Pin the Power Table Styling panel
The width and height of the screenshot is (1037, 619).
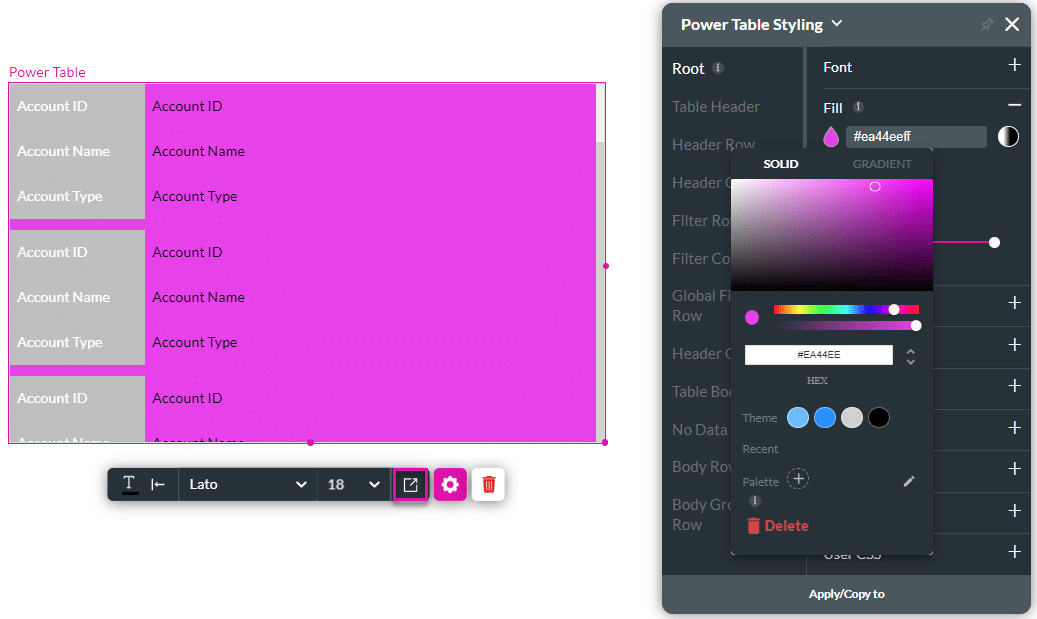[986, 25]
